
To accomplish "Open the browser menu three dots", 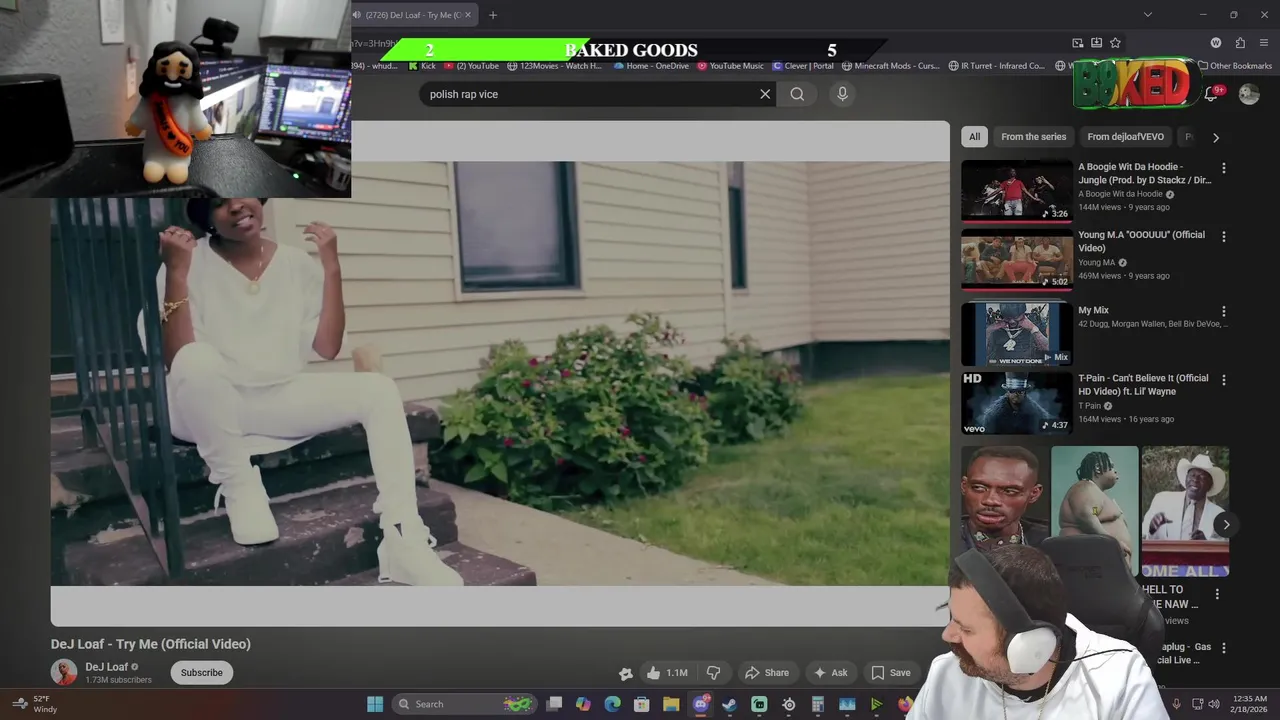I will (x=1264, y=43).
